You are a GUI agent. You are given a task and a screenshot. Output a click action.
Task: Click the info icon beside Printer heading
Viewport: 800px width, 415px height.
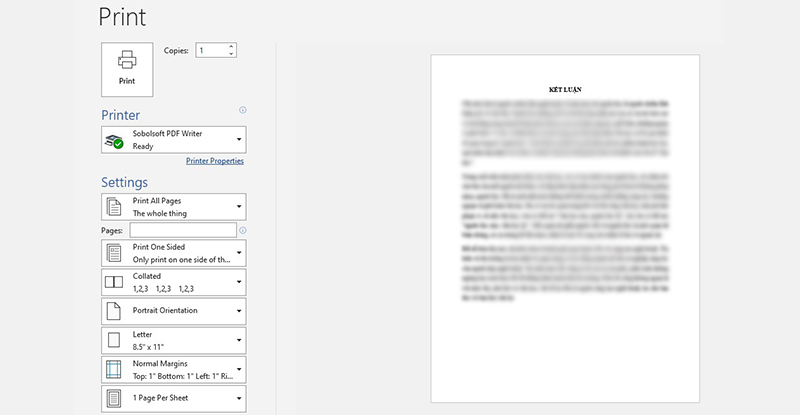243,110
